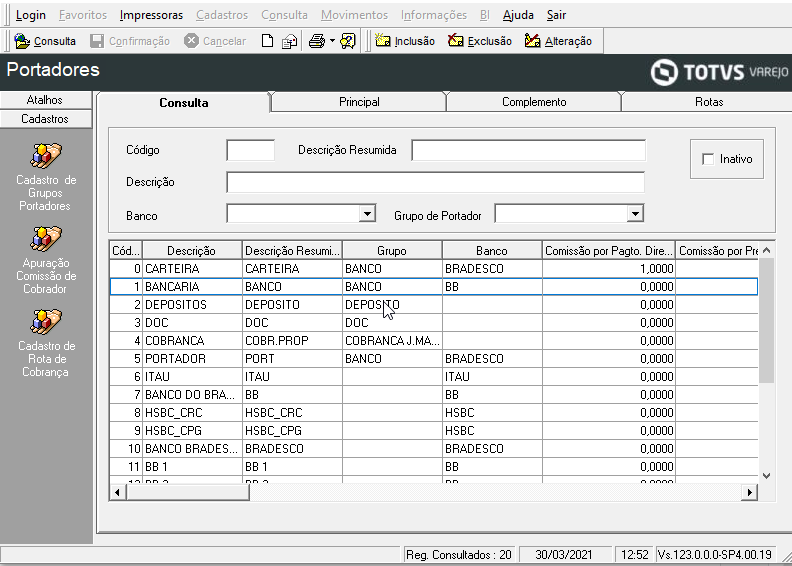
Task: Switch to the Principal tab
Action: [x=359, y=102]
